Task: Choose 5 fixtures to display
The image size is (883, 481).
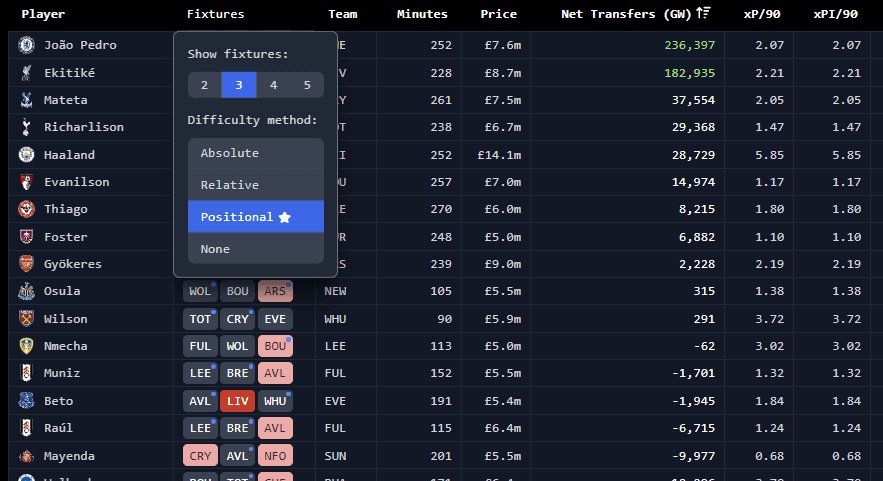Action: coord(307,85)
